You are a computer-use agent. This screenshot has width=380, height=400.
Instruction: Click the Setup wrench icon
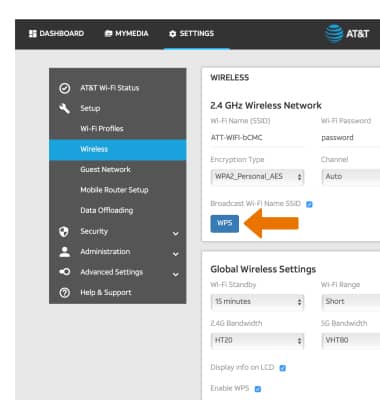coord(64,108)
